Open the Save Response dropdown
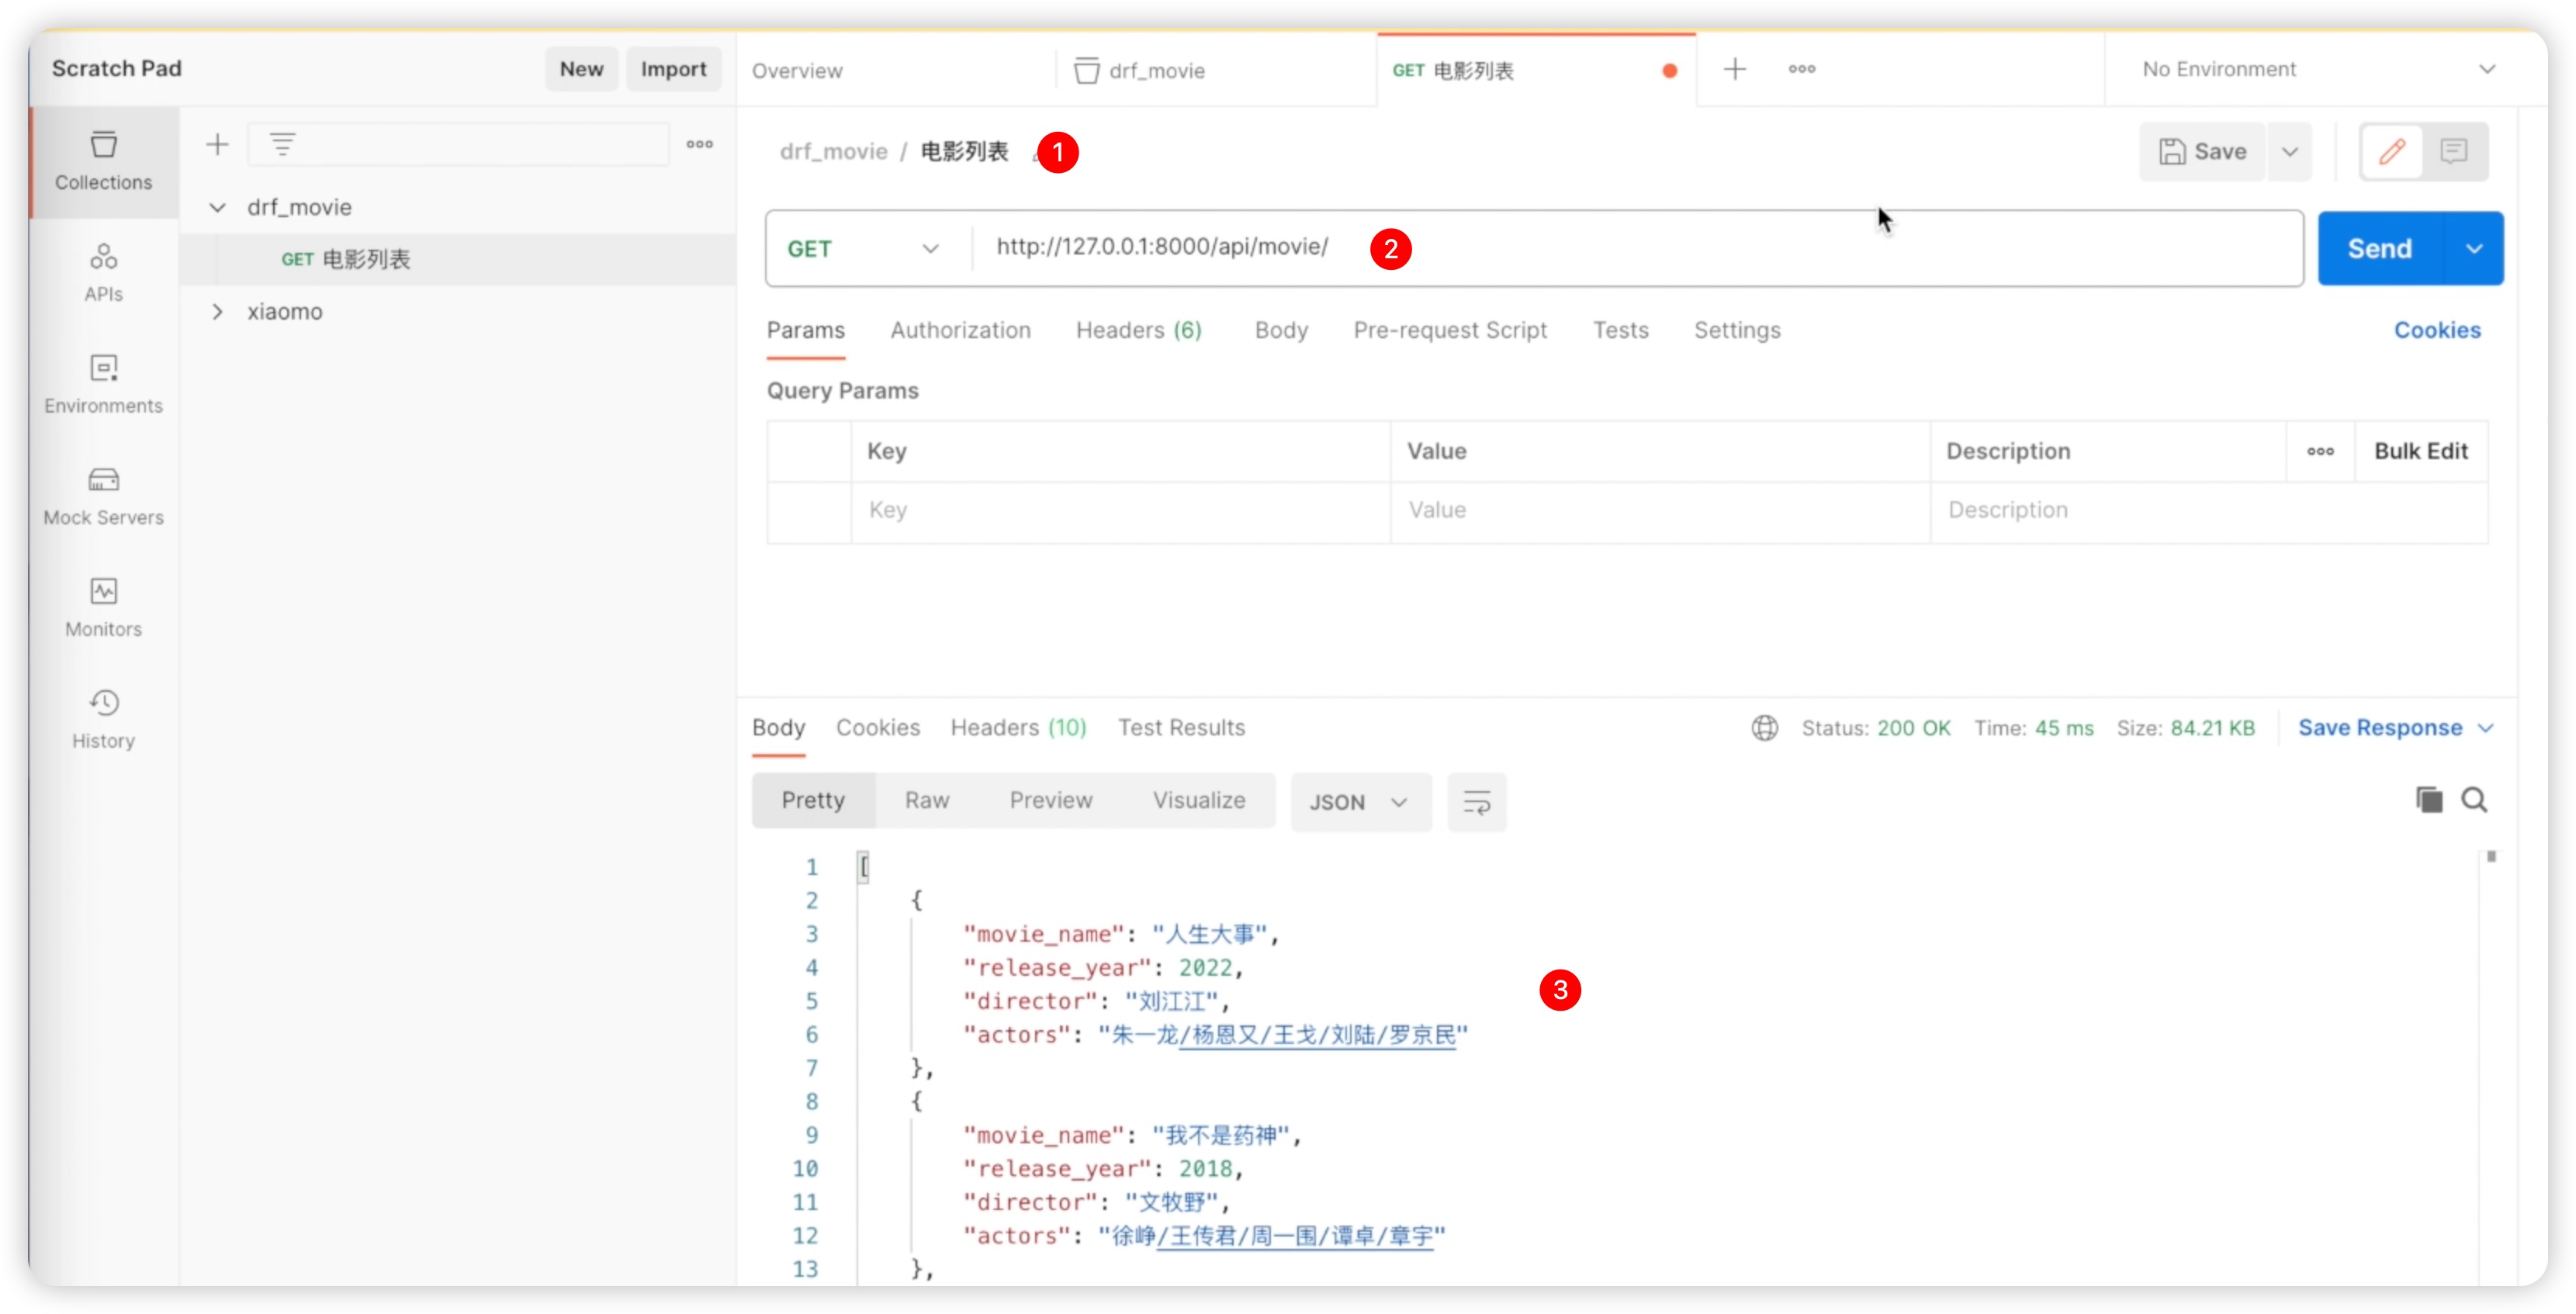The image size is (2576, 1314). (x=2396, y=728)
